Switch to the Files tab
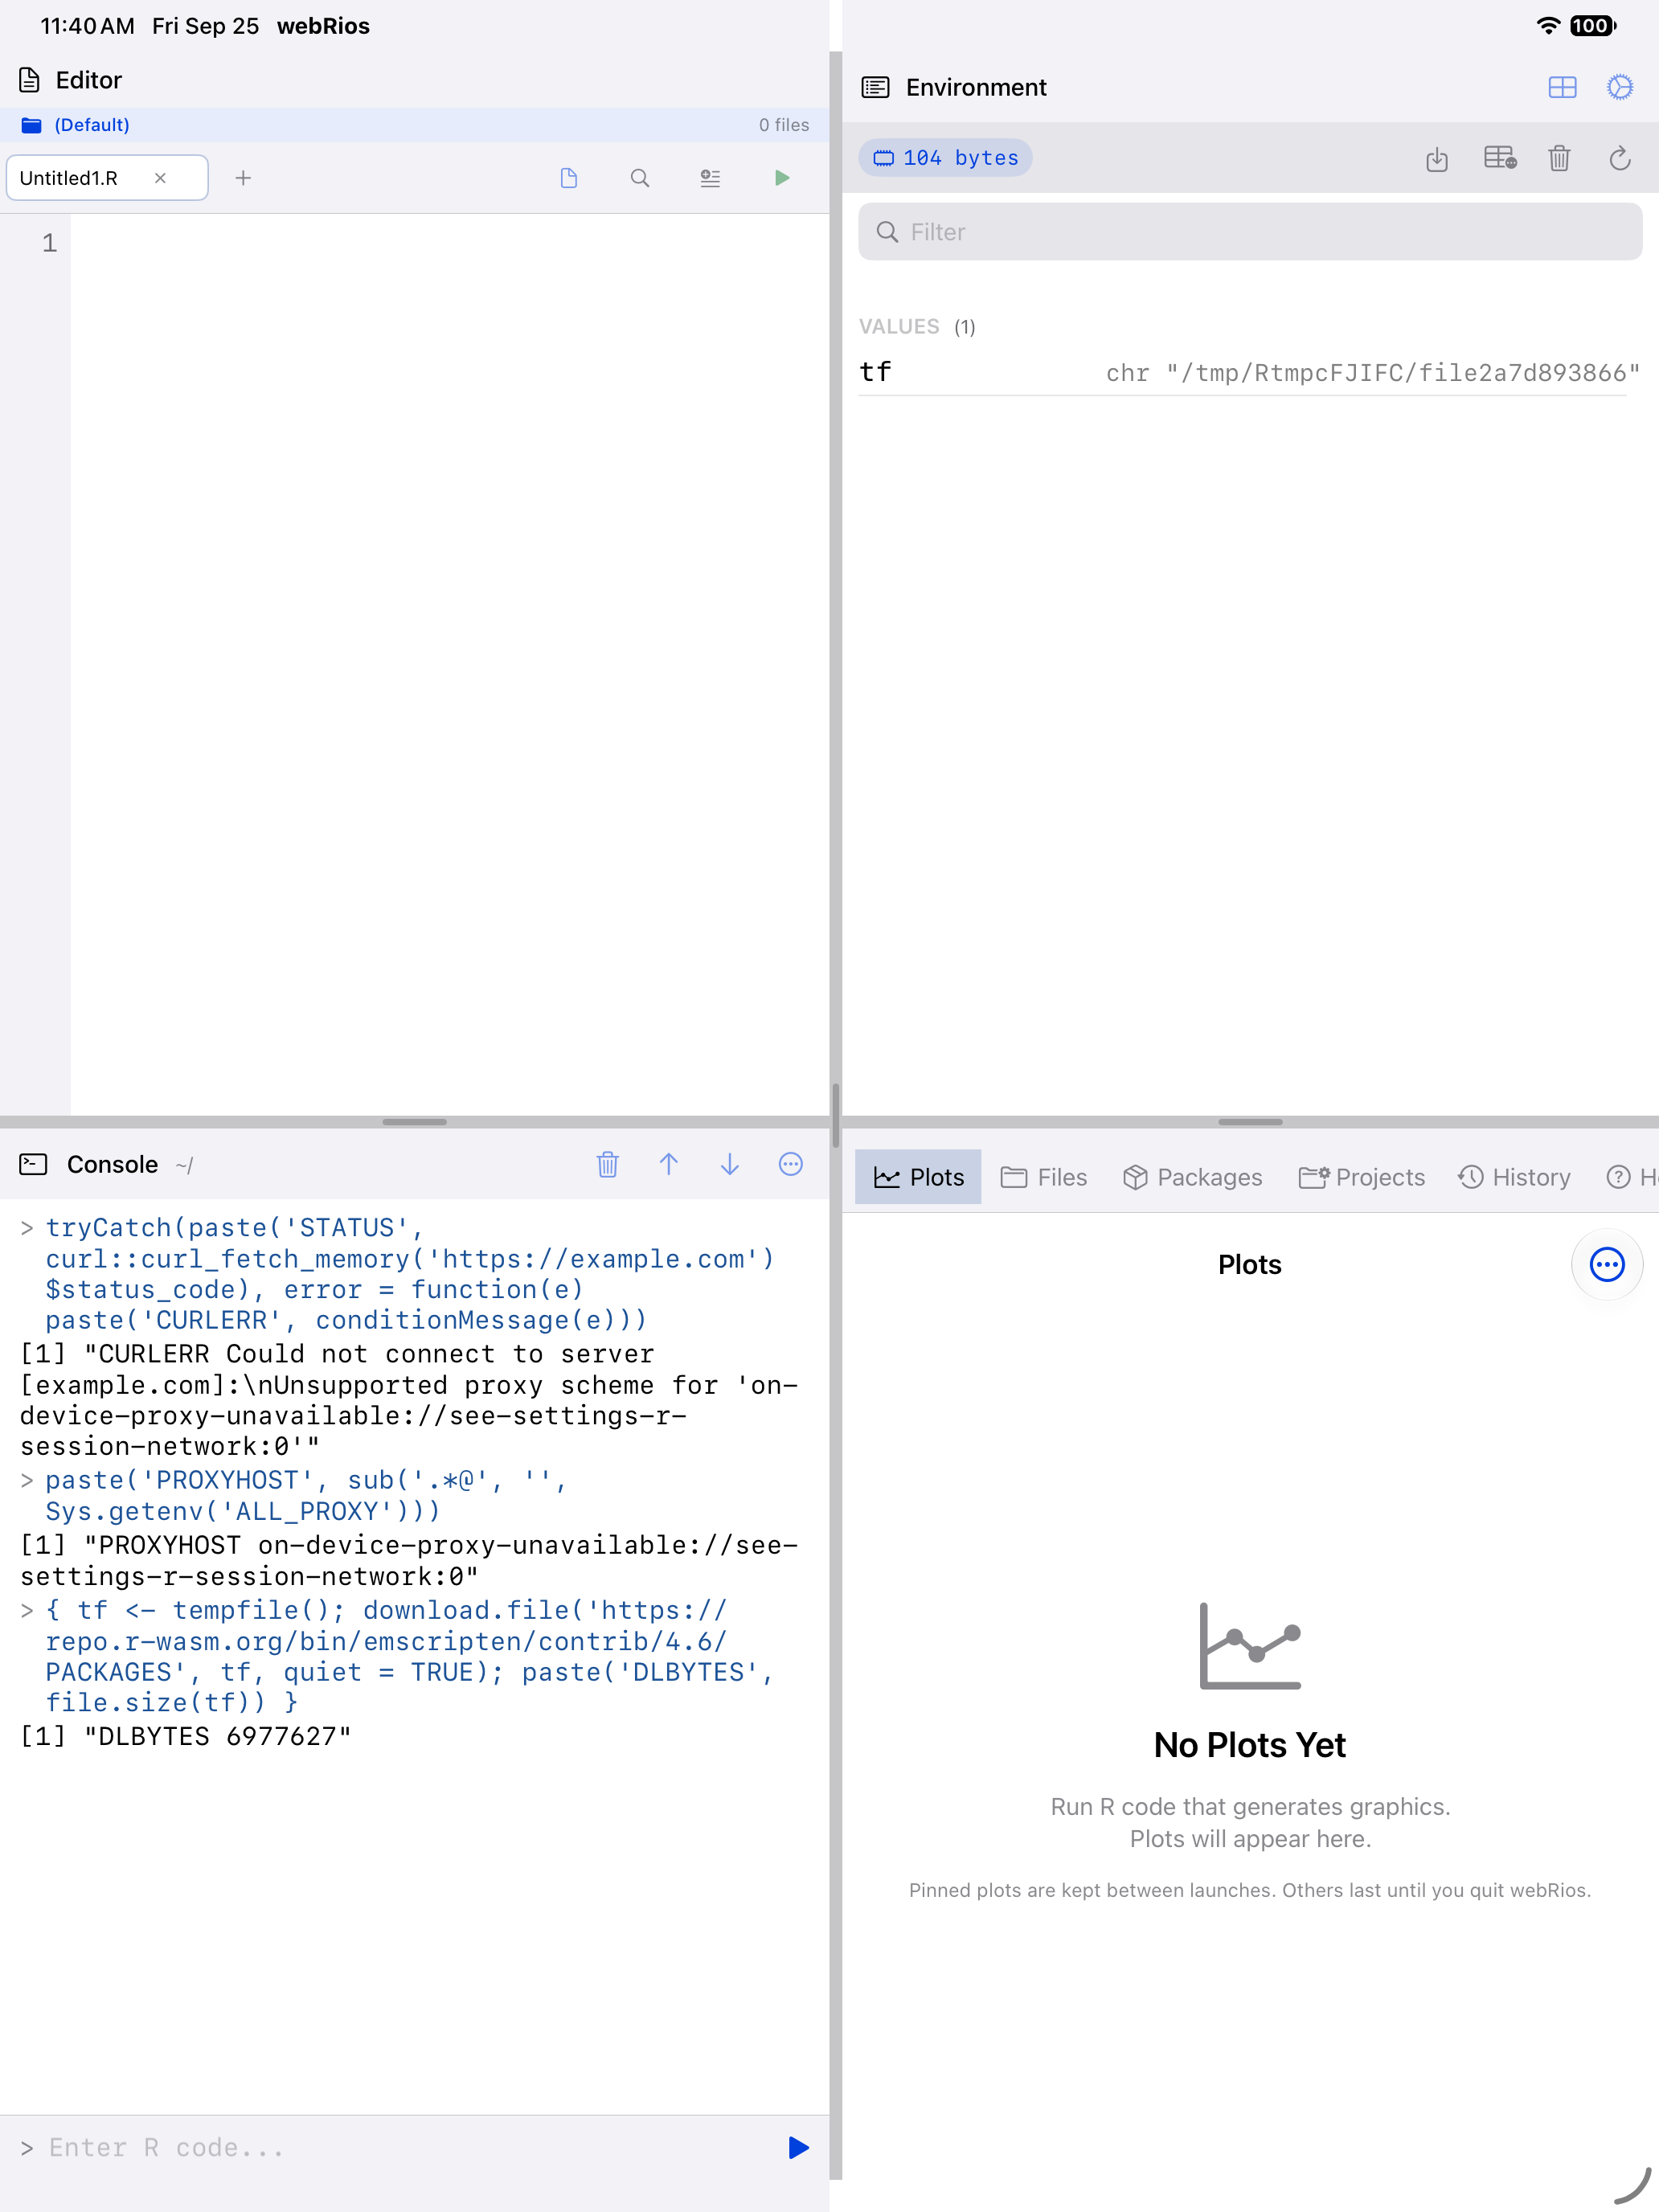Viewport: 1659px width, 2212px height. (1044, 1177)
